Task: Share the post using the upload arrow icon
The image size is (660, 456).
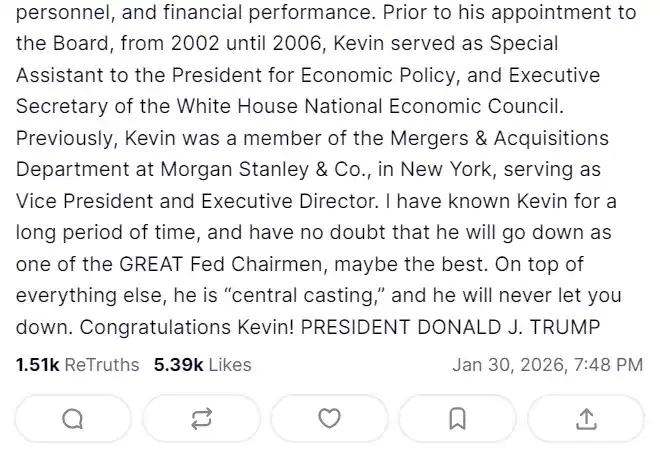Action: coord(586,419)
